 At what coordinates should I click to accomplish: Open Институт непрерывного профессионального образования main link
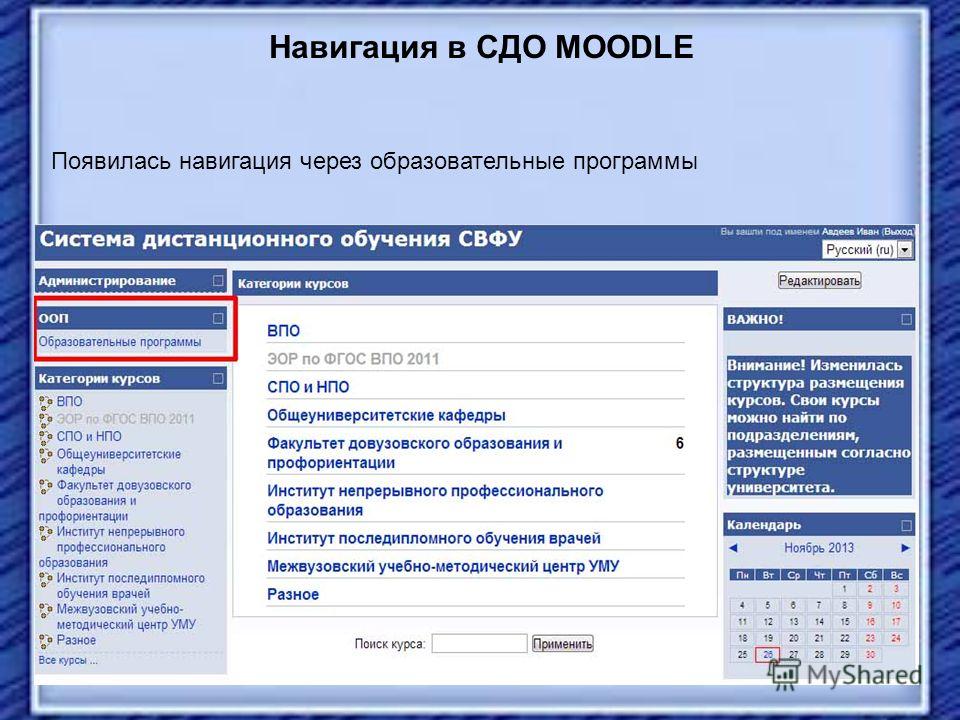435,500
